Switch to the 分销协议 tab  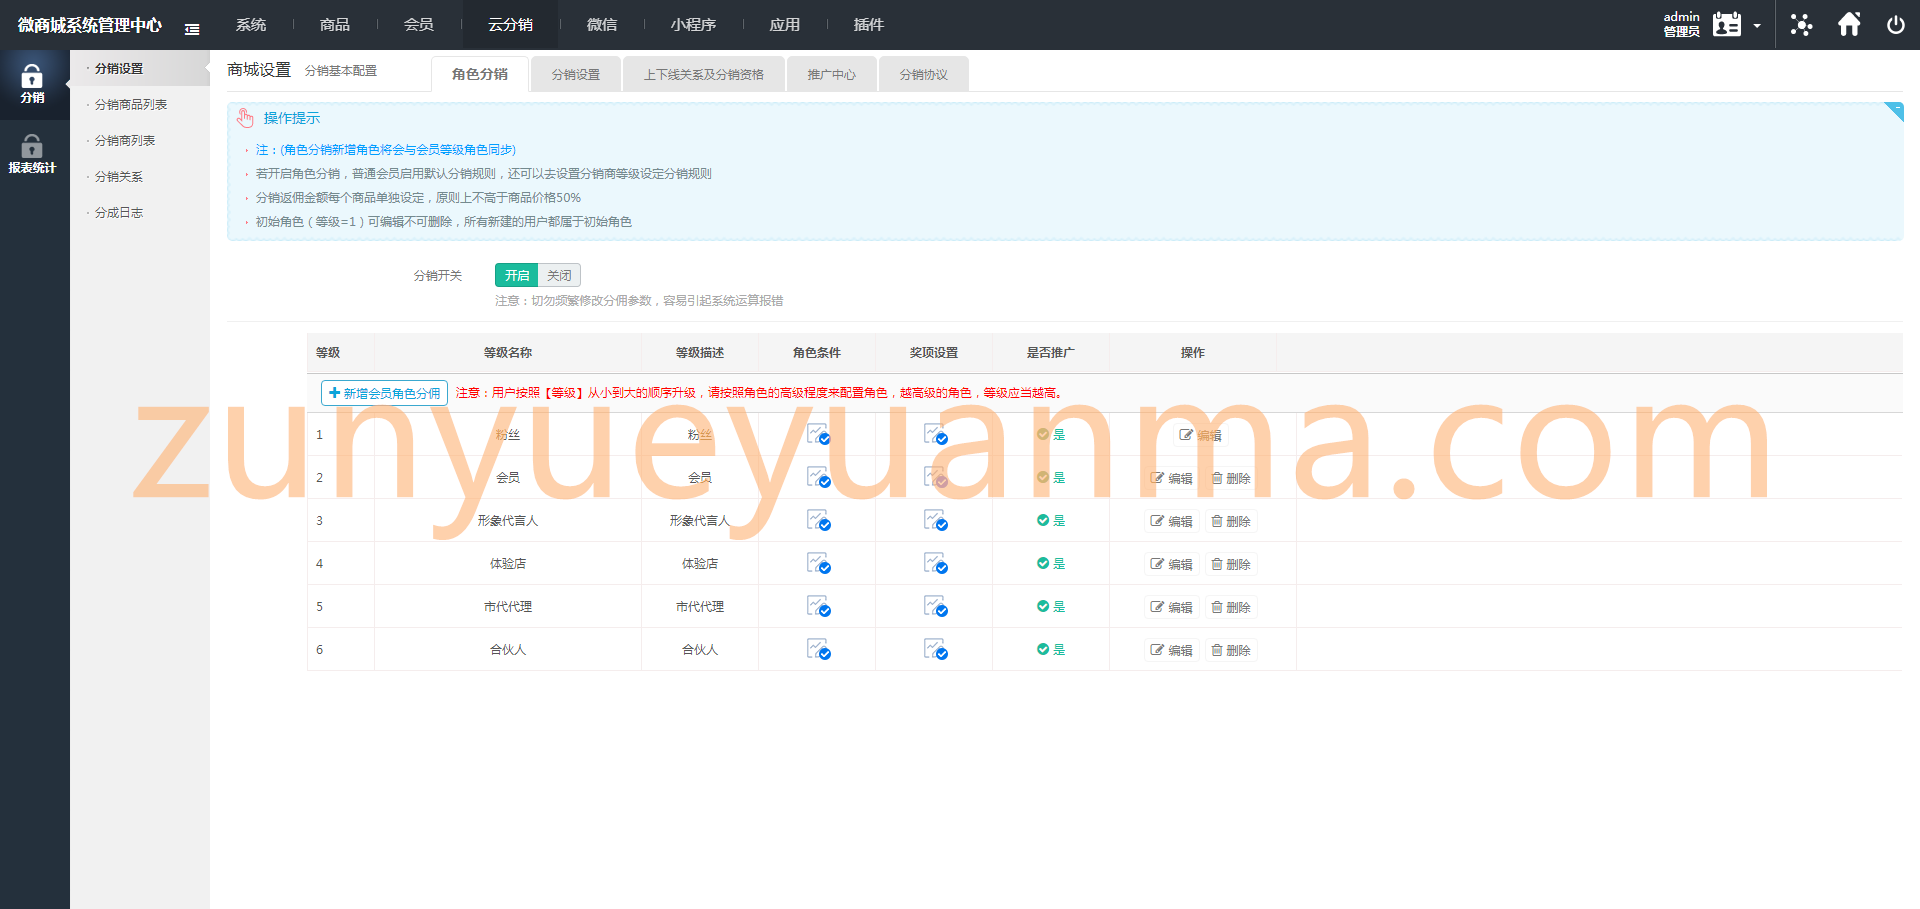924,74
